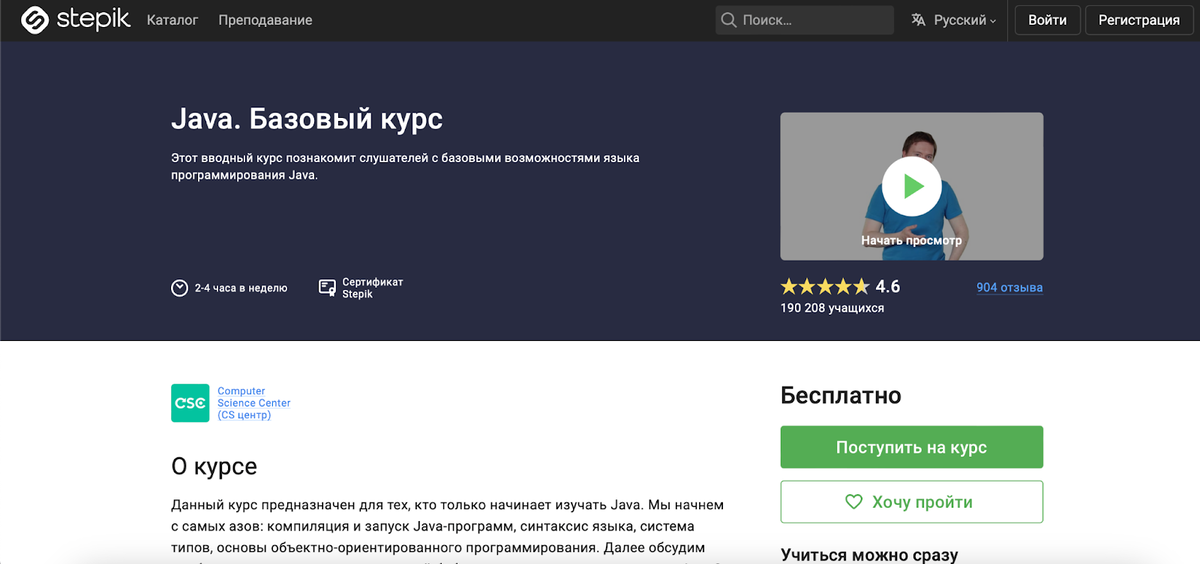Open the Русский language dropdown
Screen dimensions: 1200x564
click(953, 20)
